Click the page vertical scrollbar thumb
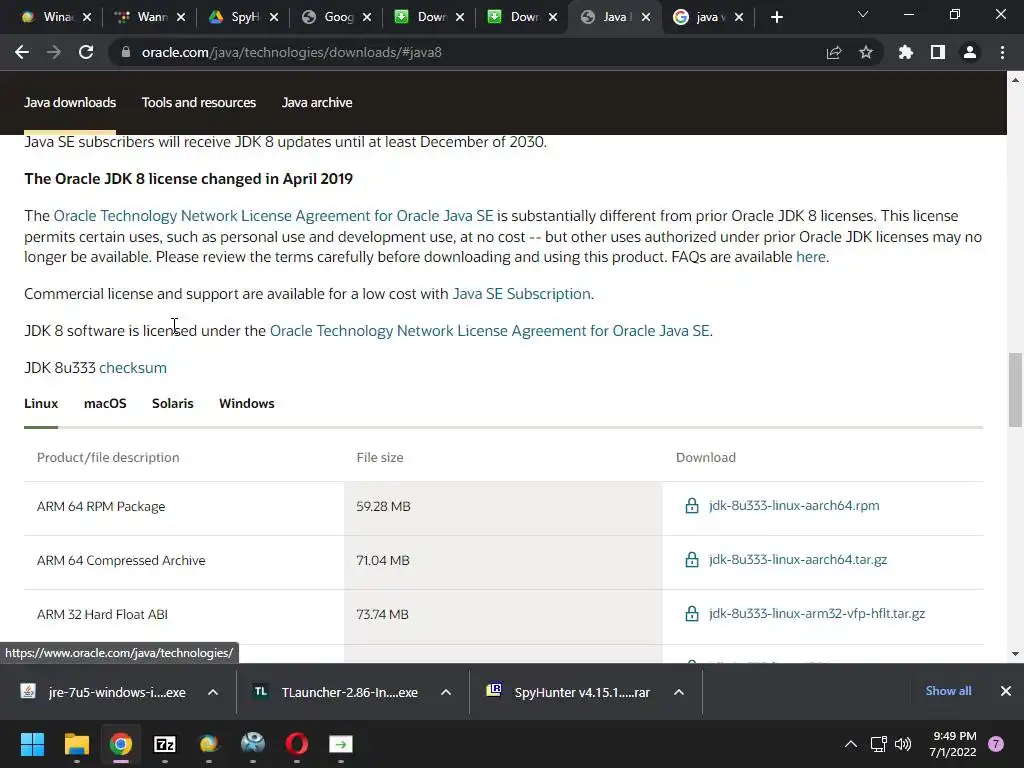 (1015, 390)
